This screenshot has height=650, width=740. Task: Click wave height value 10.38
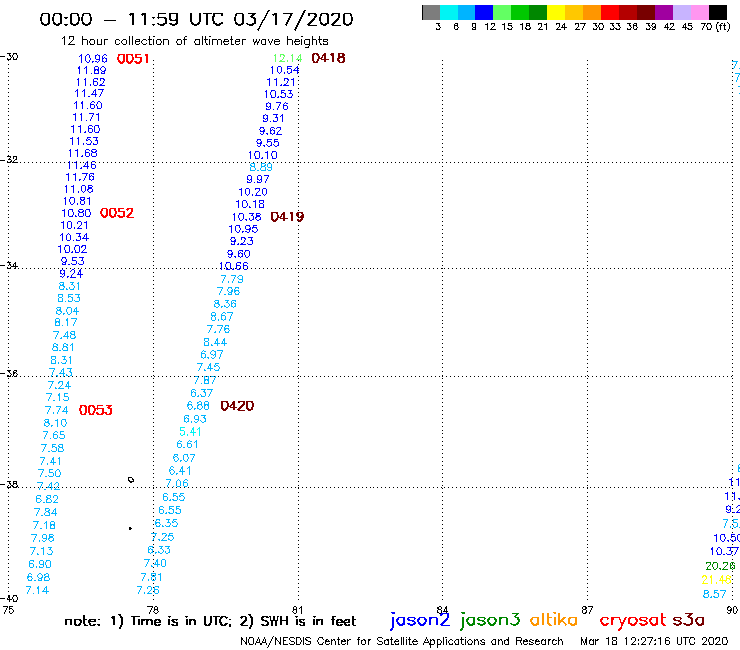point(246,217)
